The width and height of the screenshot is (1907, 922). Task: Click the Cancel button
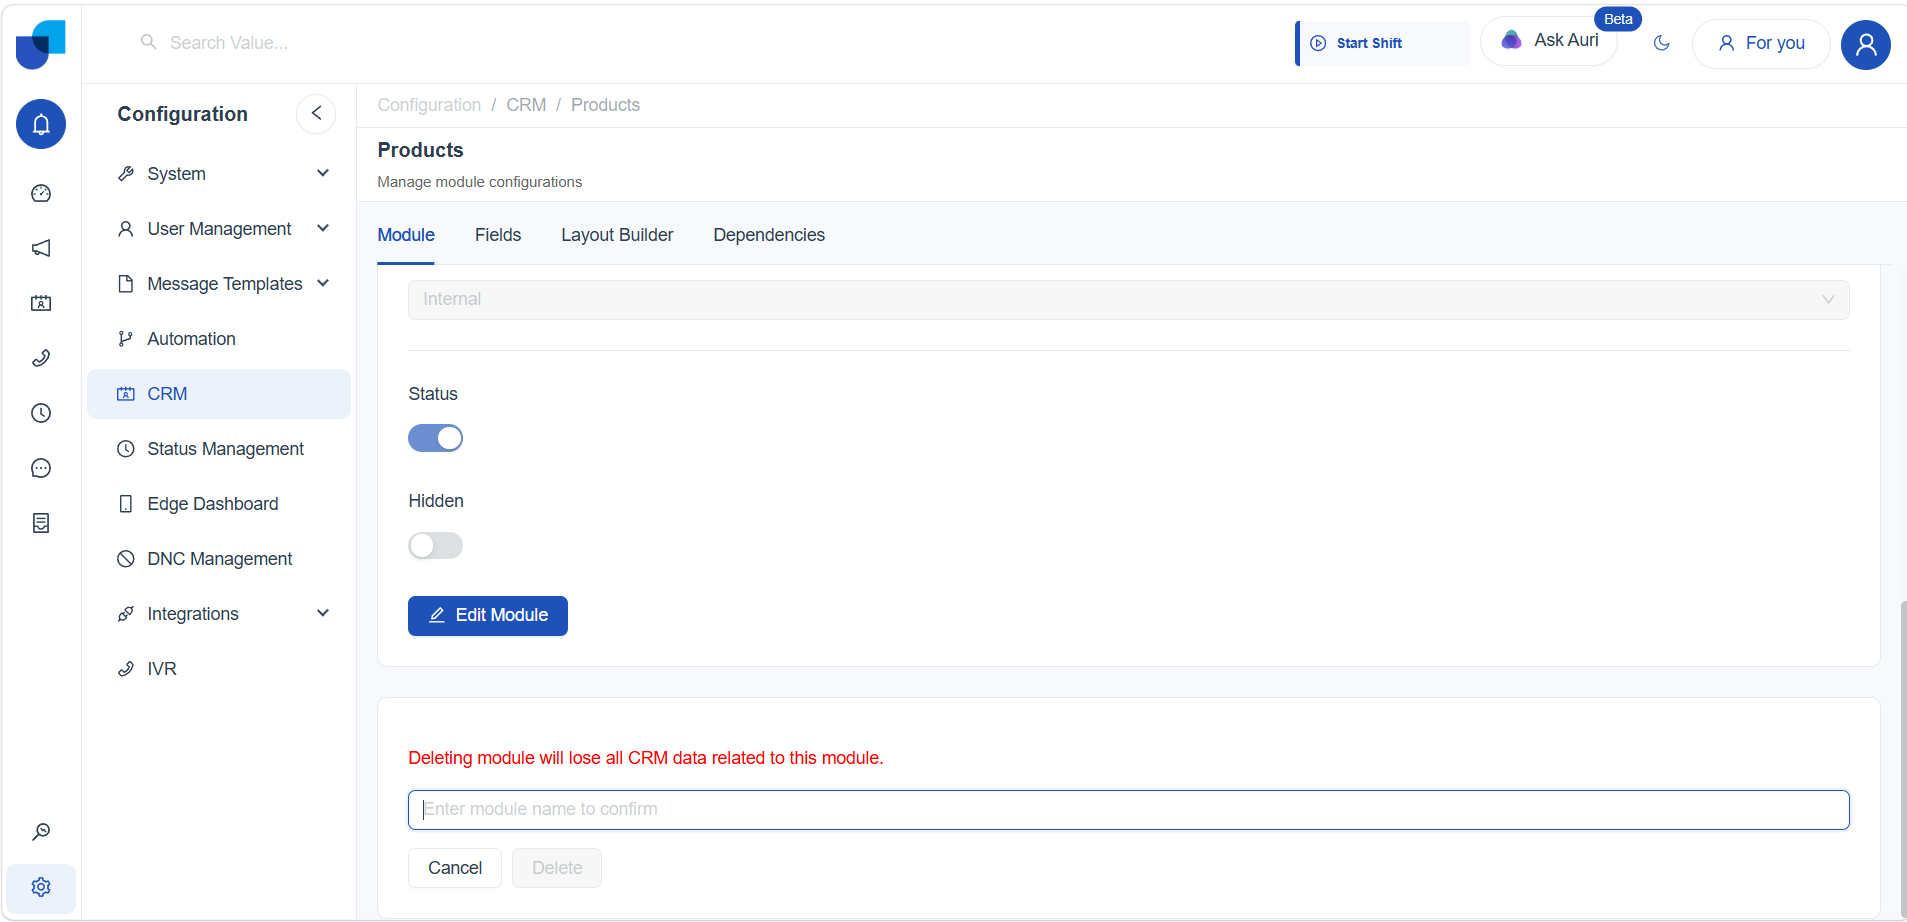click(x=455, y=868)
